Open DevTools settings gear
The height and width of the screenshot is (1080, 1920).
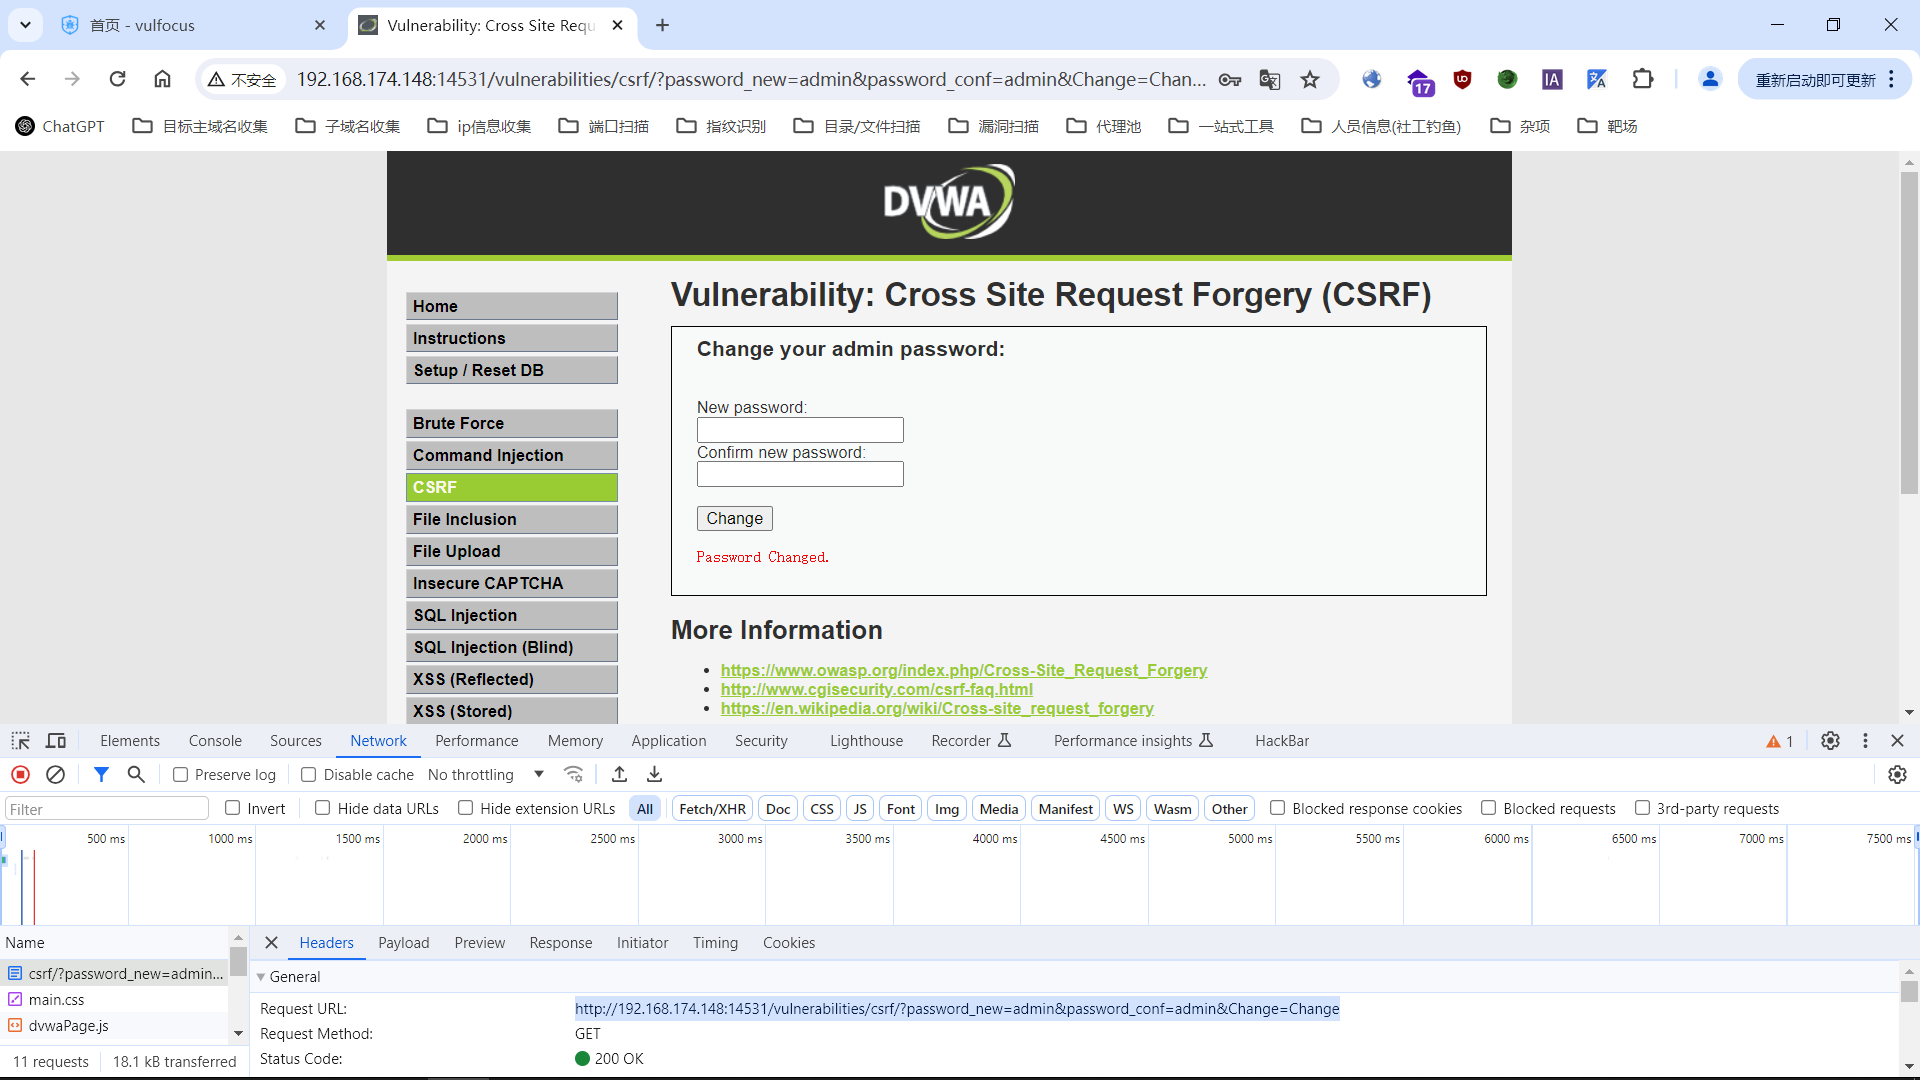tap(1830, 741)
